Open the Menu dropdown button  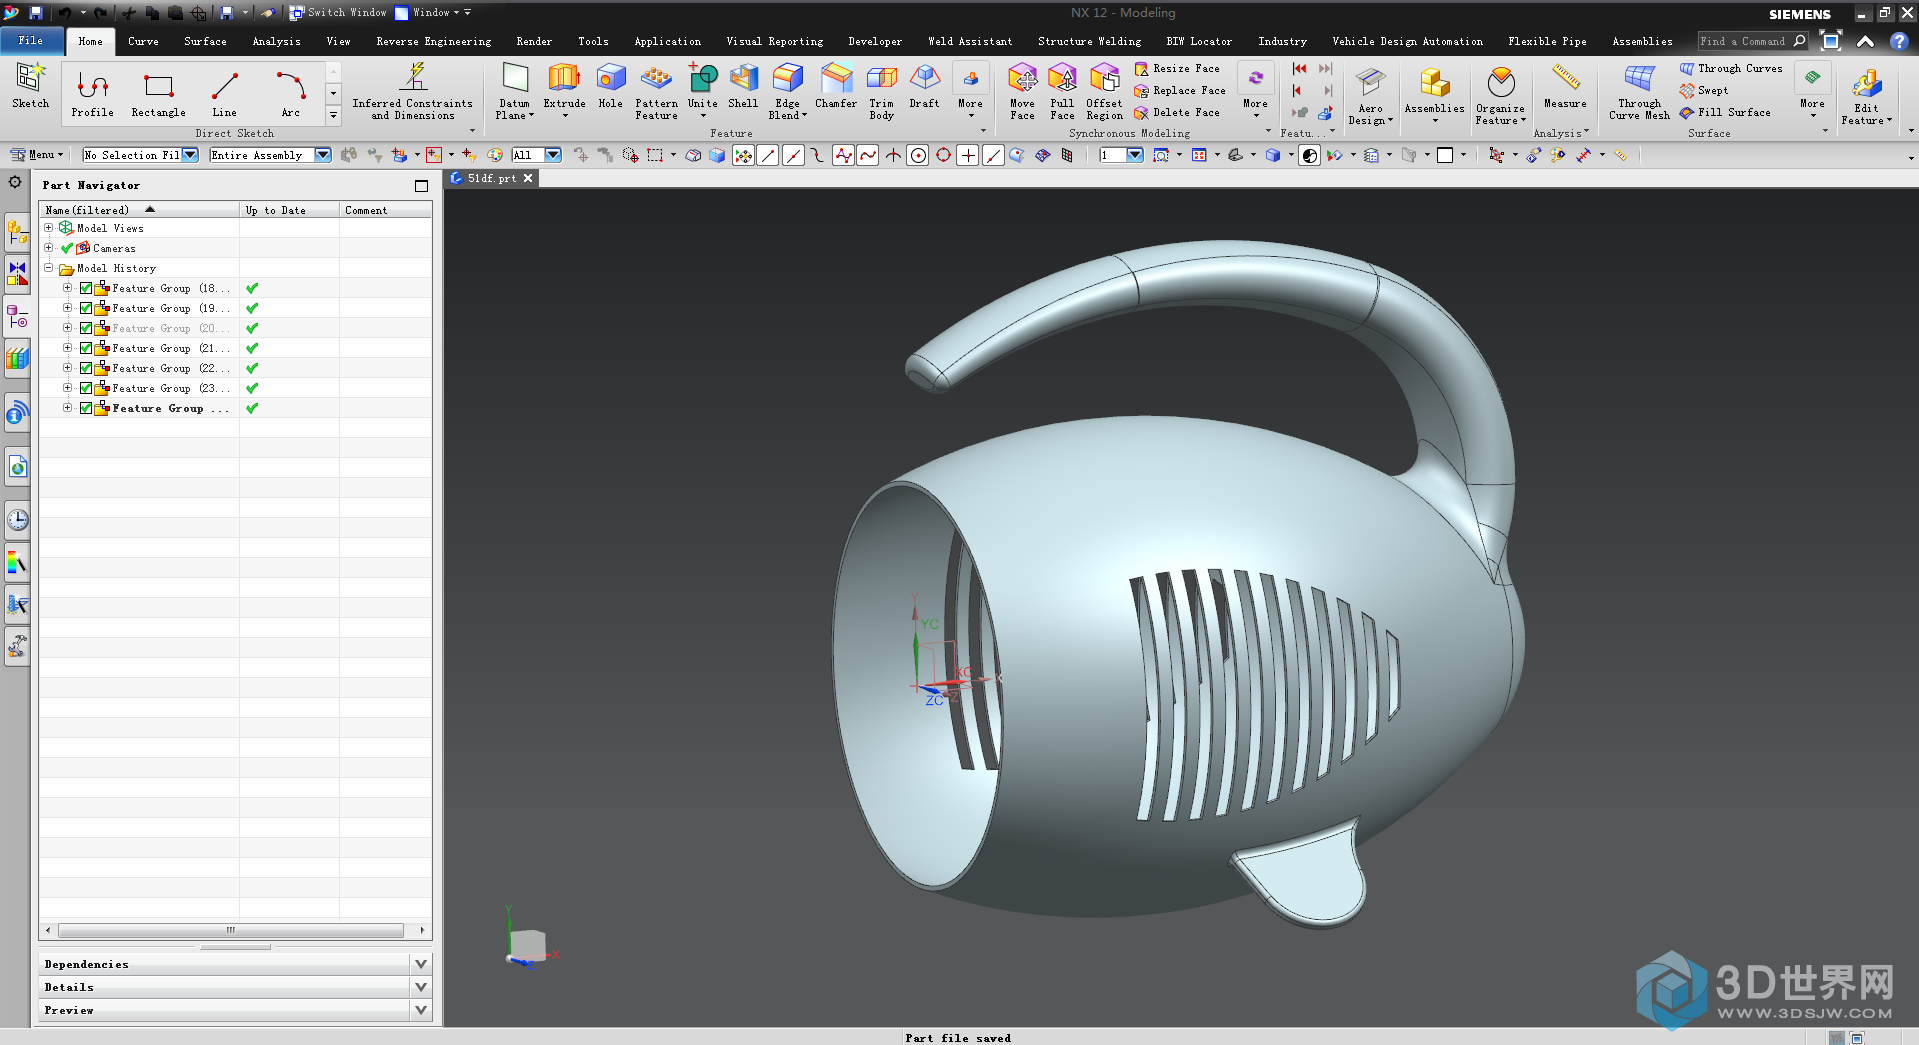(36, 155)
